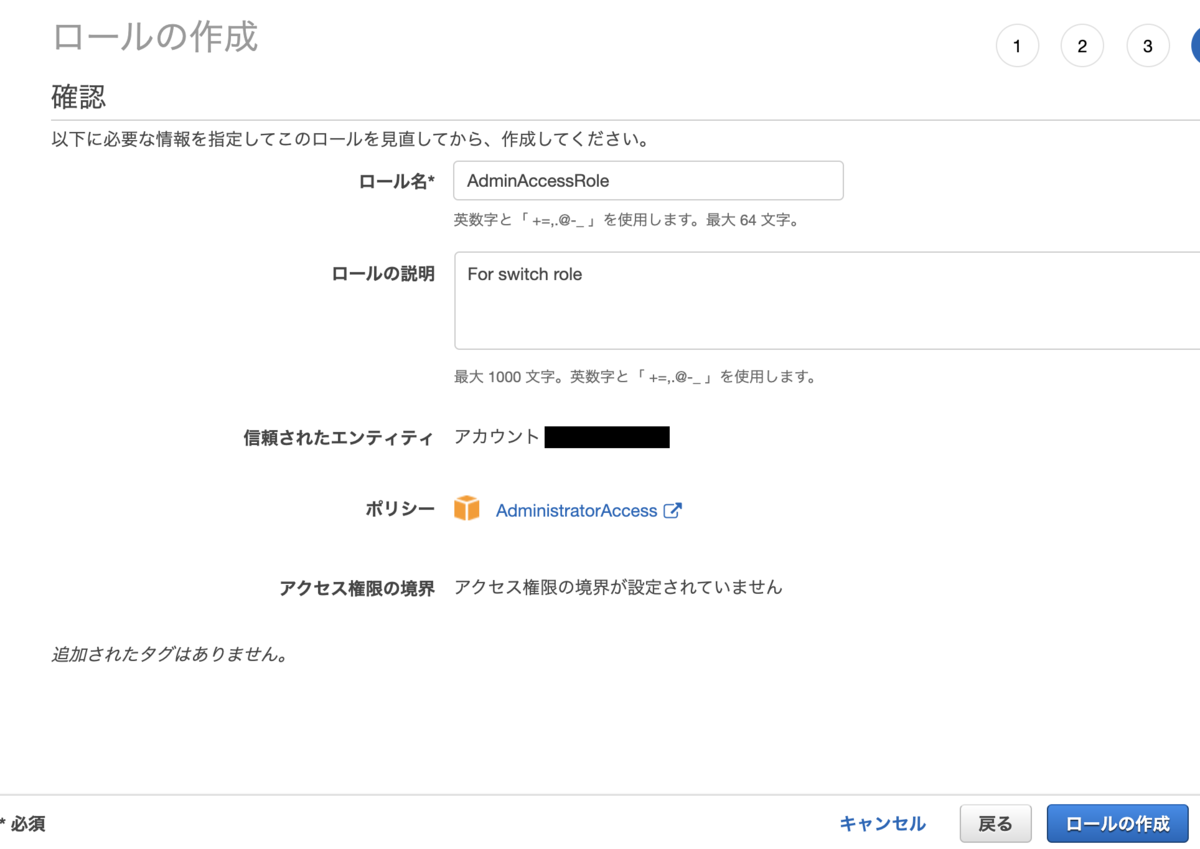Screen dimensions: 1200x849
Task: Click the filled final step circle
Action: 1196,45
